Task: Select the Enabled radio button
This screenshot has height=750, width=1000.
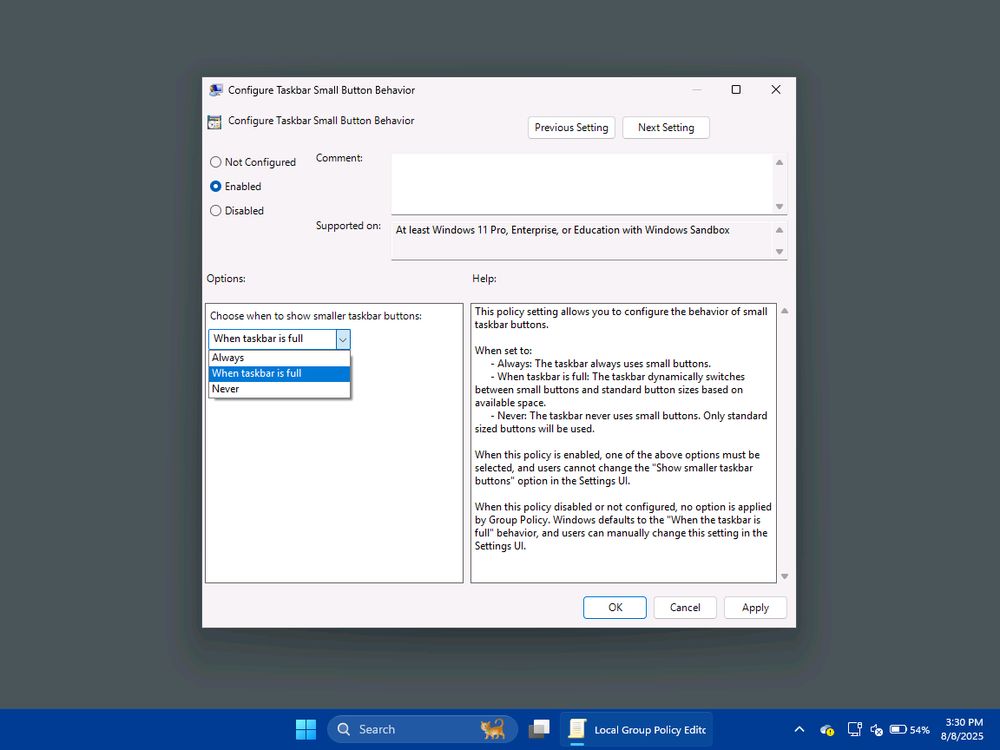Action: (216, 186)
